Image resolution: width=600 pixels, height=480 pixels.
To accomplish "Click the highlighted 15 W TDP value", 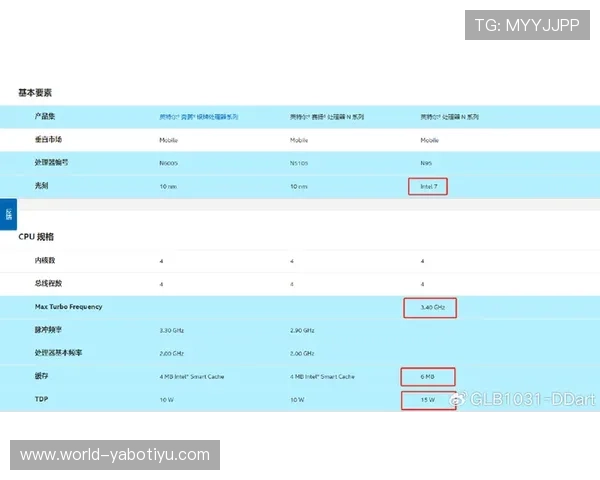I will (428, 401).
